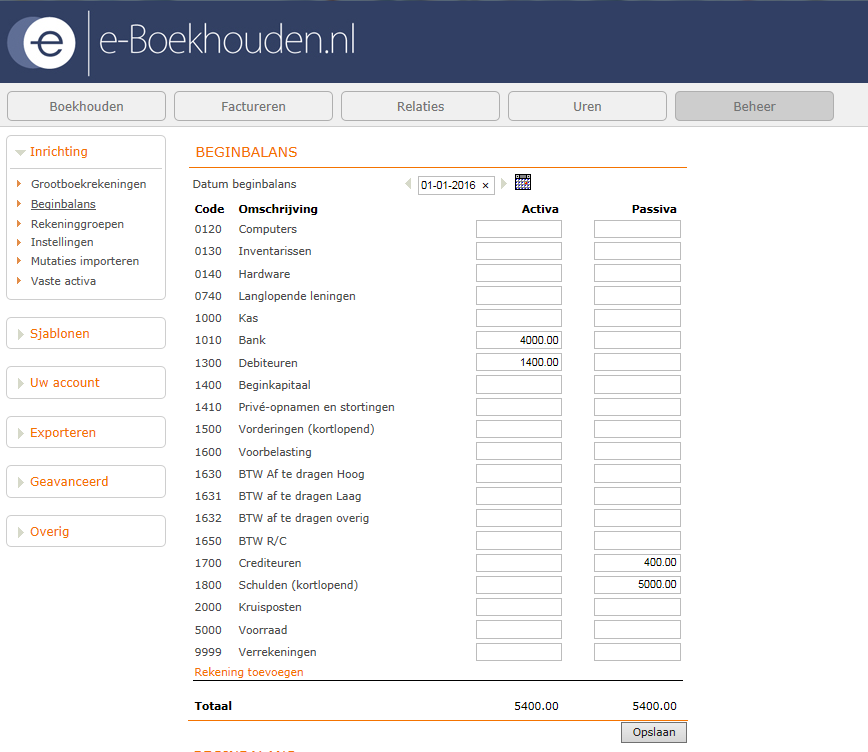
Task: Click the arrow icon beside Grootboekrekeningen
Action: [x=21, y=184]
